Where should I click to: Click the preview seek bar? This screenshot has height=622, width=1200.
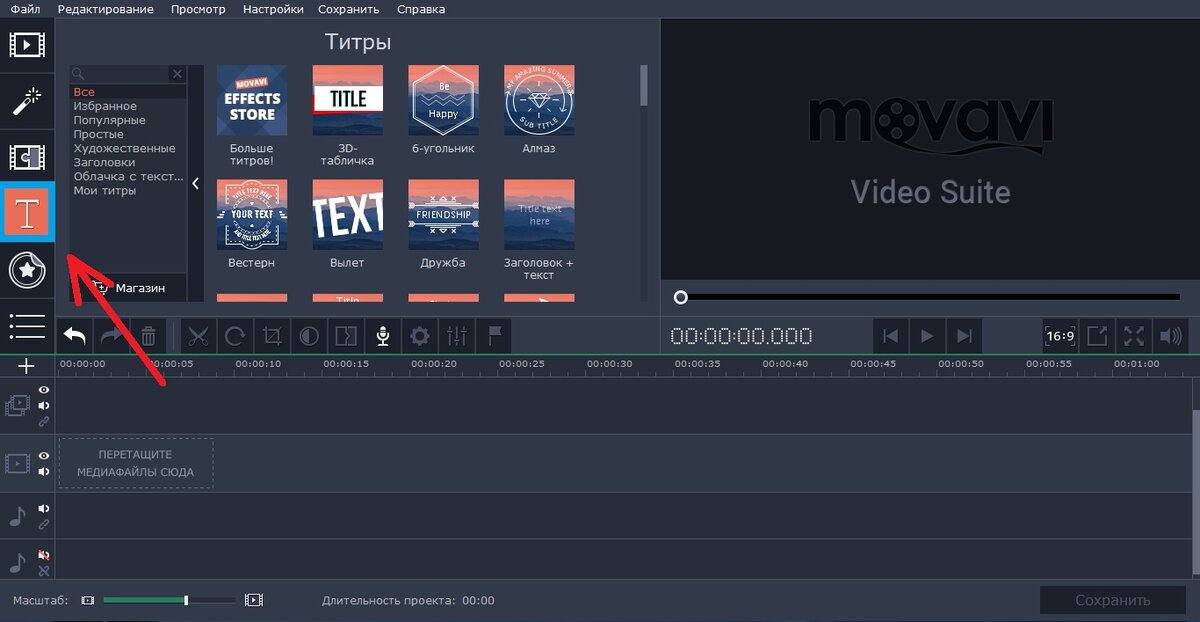point(928,297)
